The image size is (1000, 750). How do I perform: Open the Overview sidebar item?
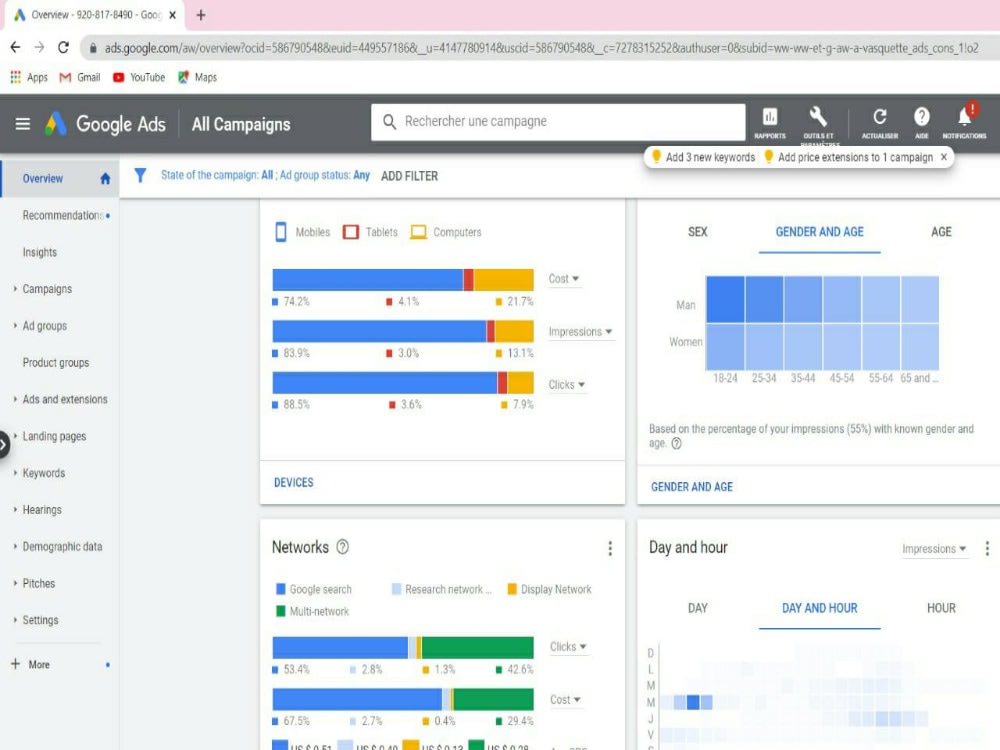pyautogui.click(x=59, y=179)
